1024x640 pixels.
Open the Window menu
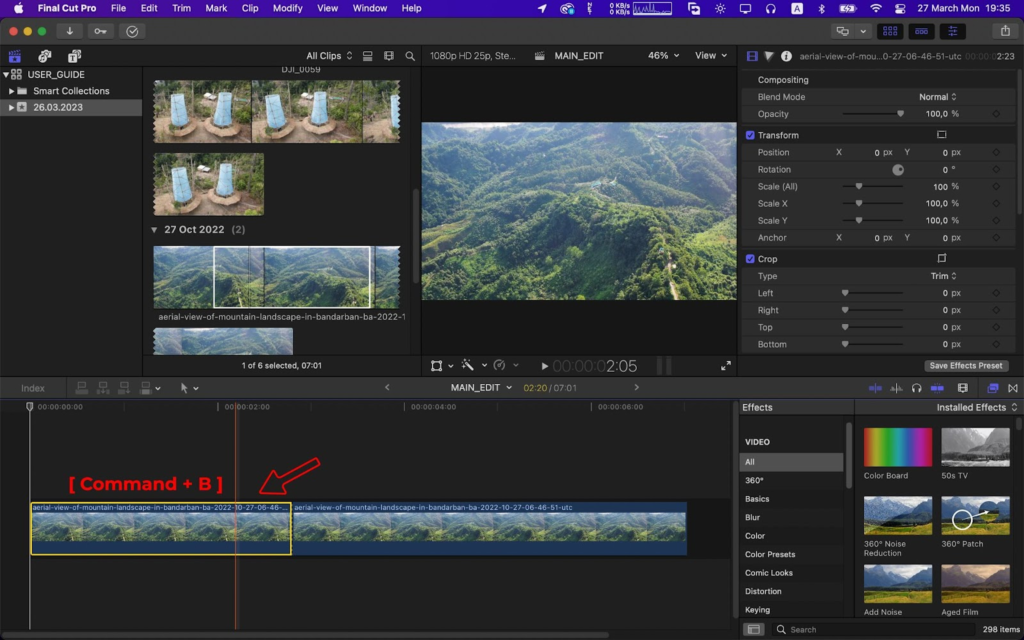[x=370, y=8]
